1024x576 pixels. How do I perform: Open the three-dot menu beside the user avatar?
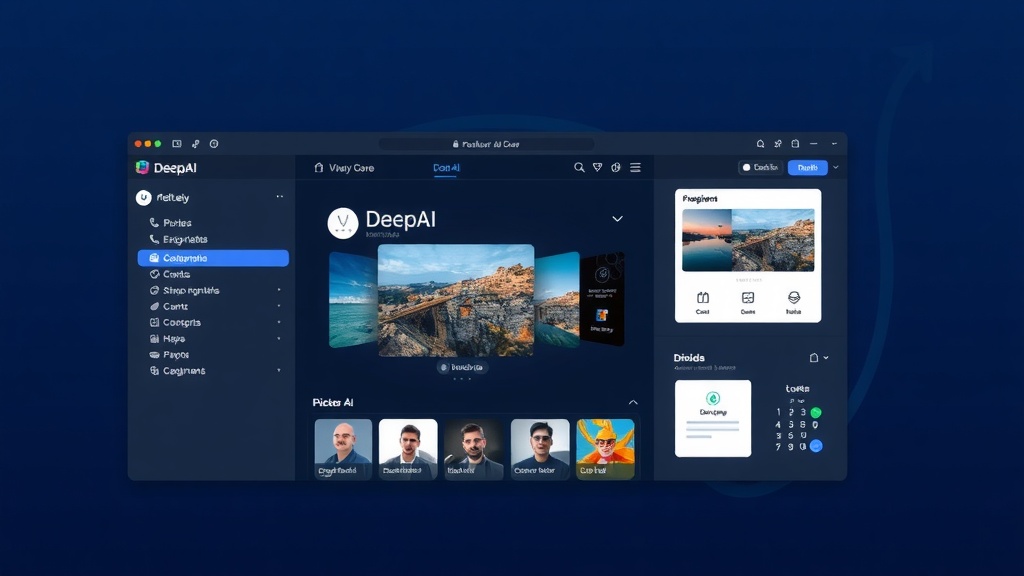[x=278, y=197]
